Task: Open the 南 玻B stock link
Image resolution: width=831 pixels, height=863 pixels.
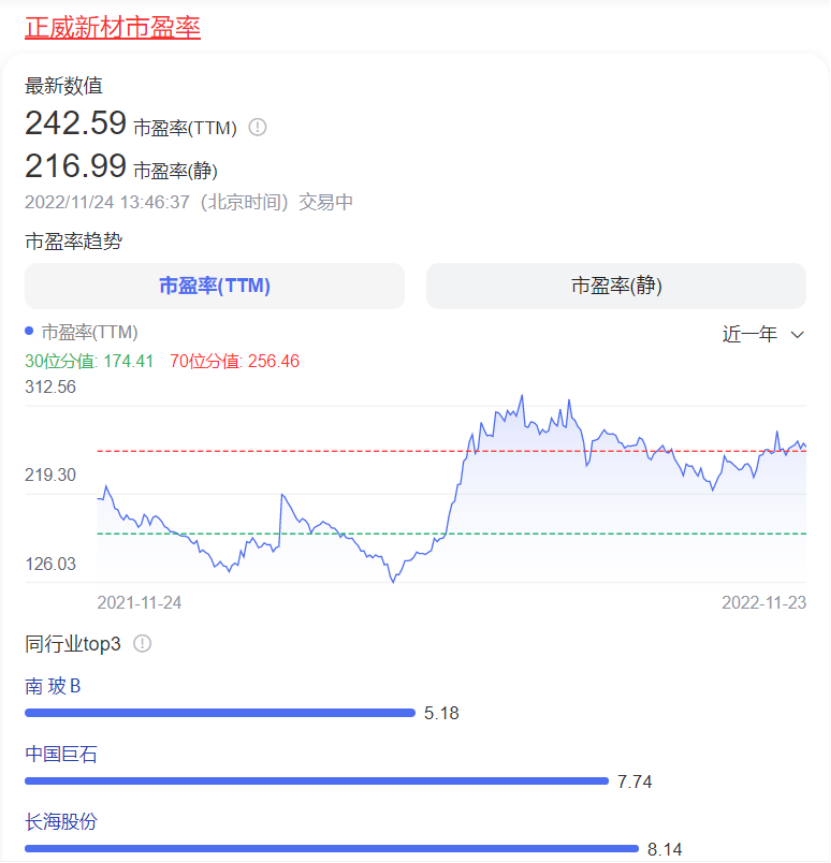Action: click(53, 686)
